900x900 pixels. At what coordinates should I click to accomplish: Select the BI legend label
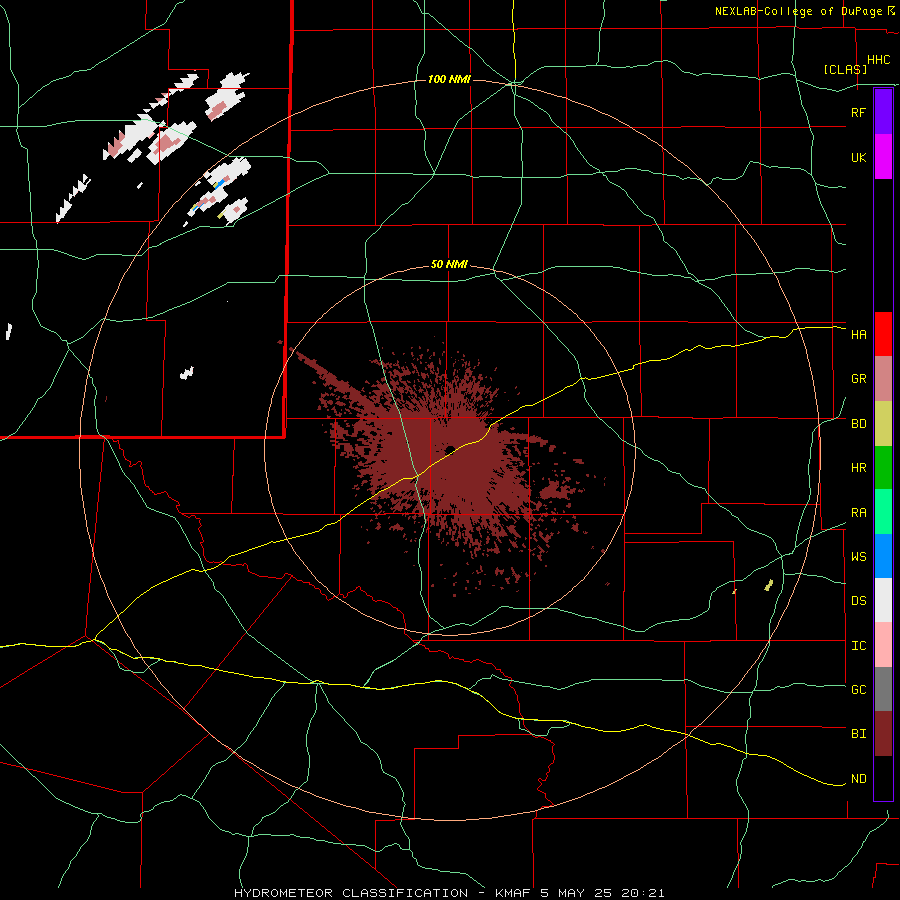[858, 734]
